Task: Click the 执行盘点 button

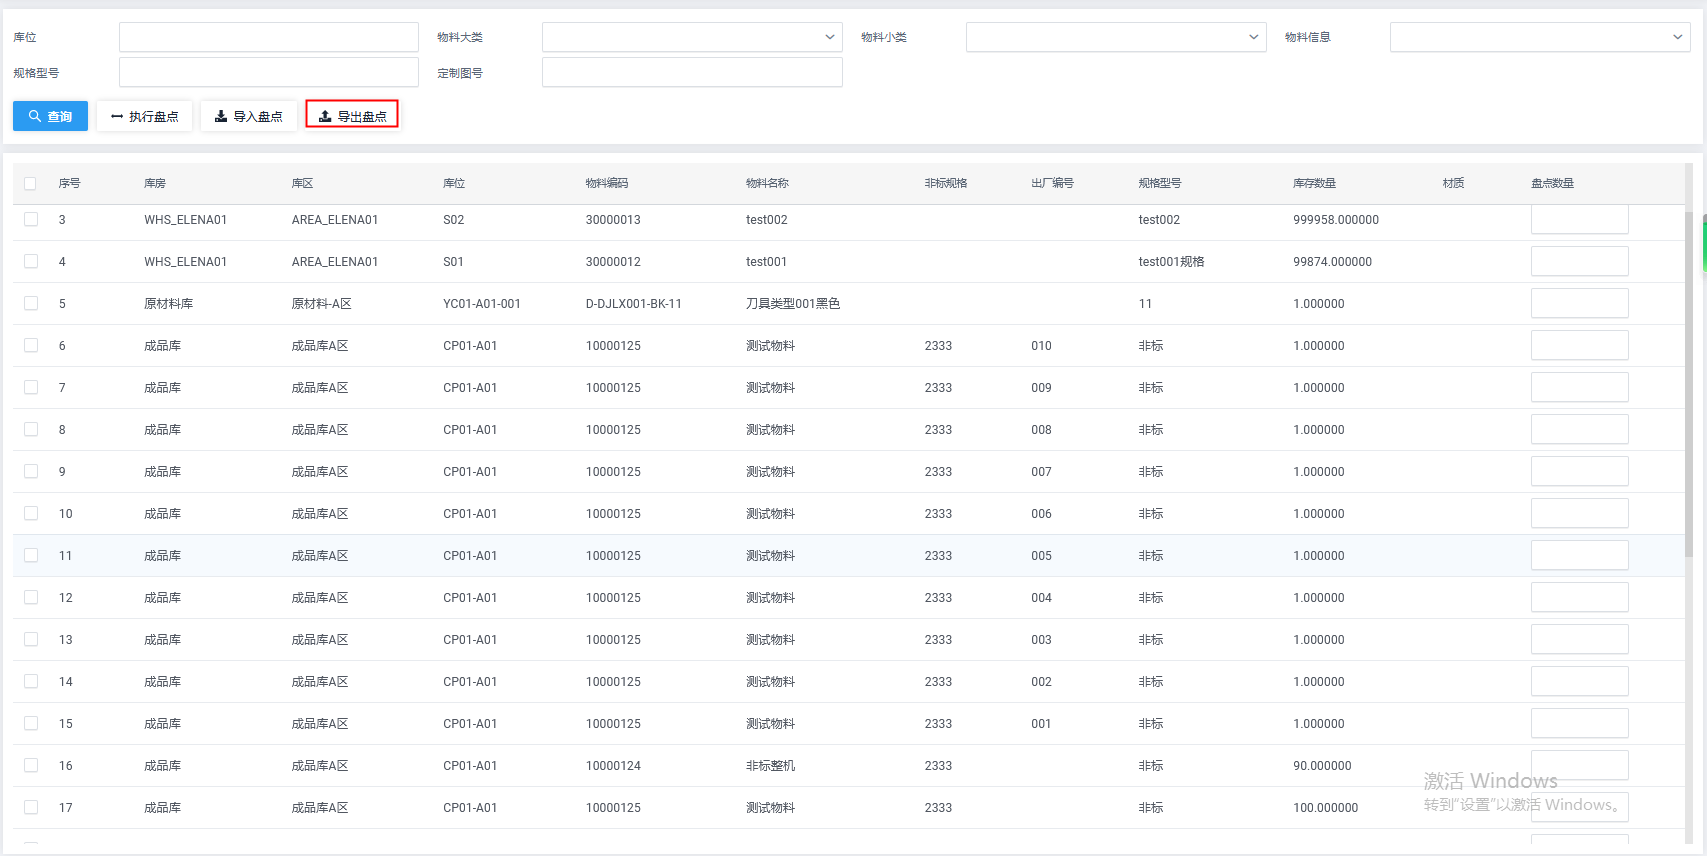Action: click(144, 116)
